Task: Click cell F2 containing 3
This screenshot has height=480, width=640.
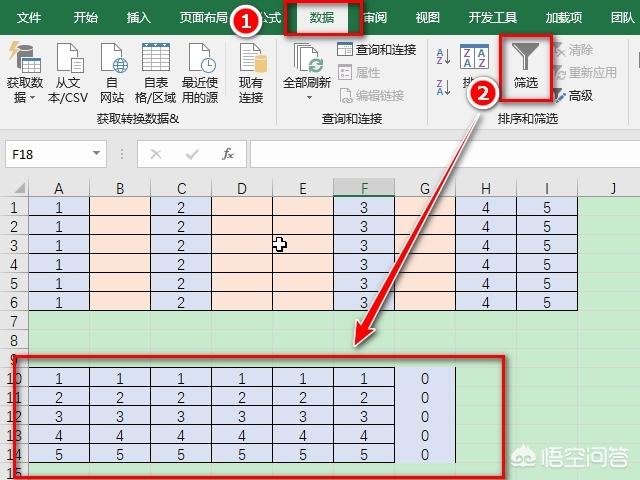Action: [x=364, y=226]
